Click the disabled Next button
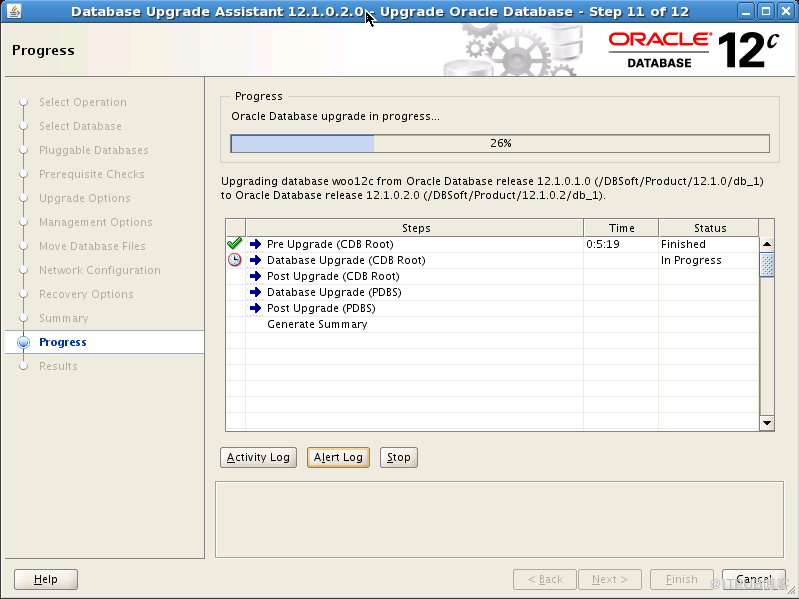Screen dimensions: 799x599 click(610, 579)
